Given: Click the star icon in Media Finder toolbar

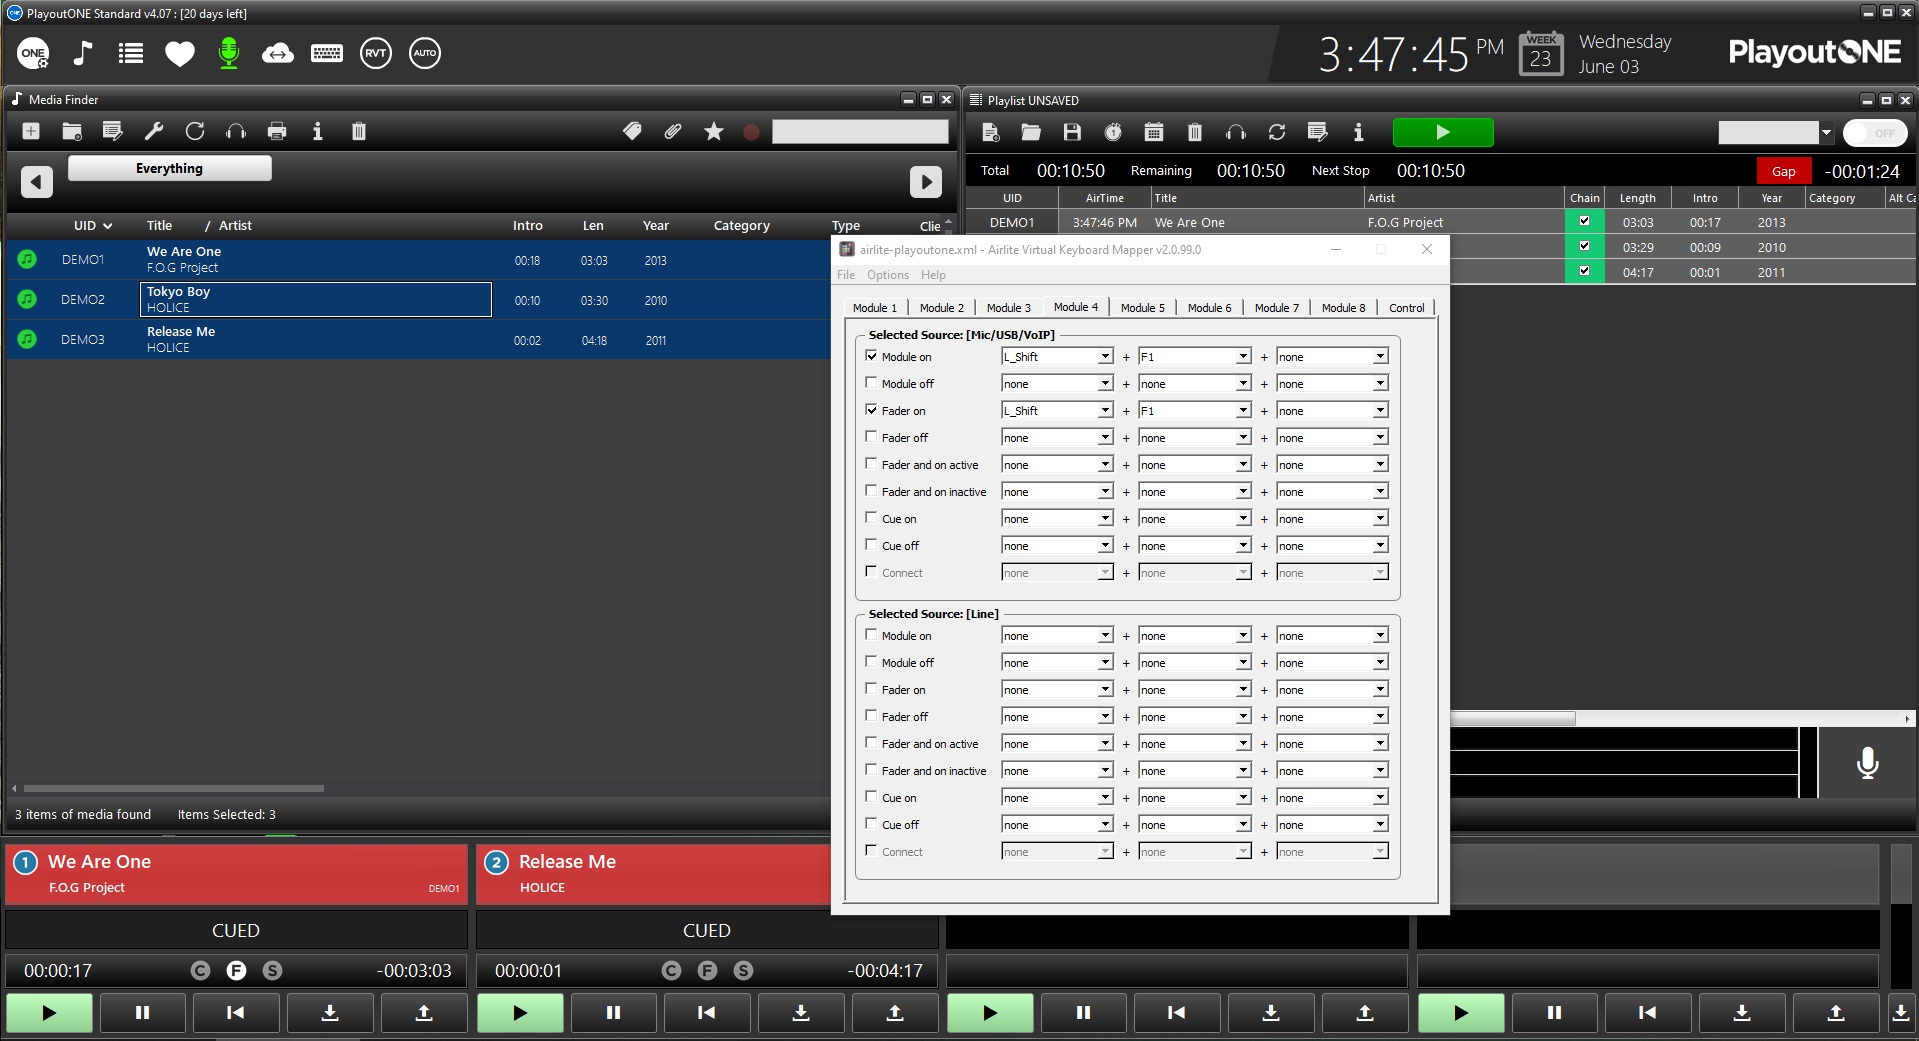Looking at the screenshot, I should coord(713,131).
